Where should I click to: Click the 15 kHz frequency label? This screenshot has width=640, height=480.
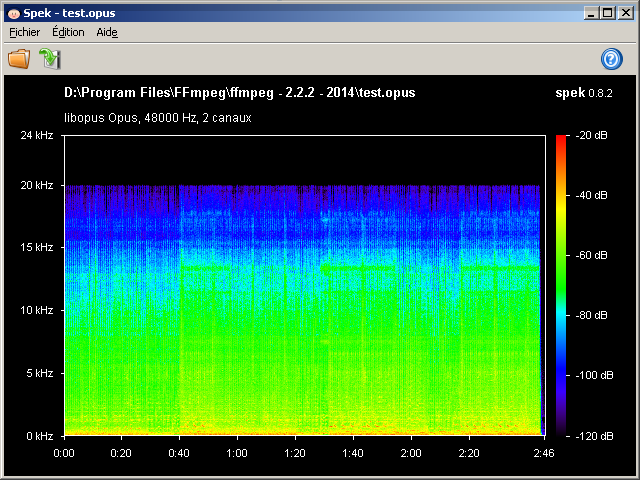coord(37,247)
